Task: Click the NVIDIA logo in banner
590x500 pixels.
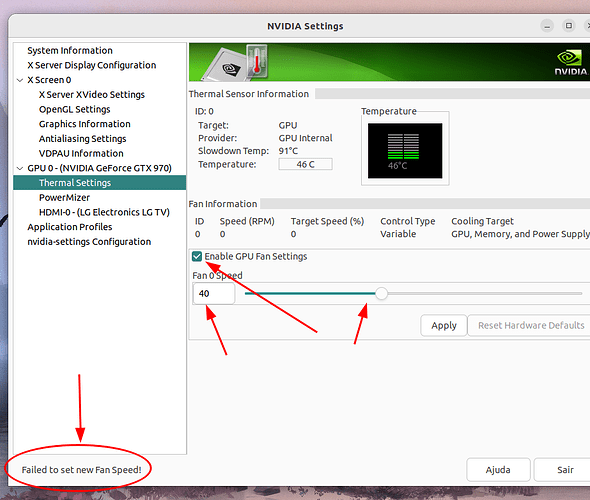Action: tap(571, 63)
